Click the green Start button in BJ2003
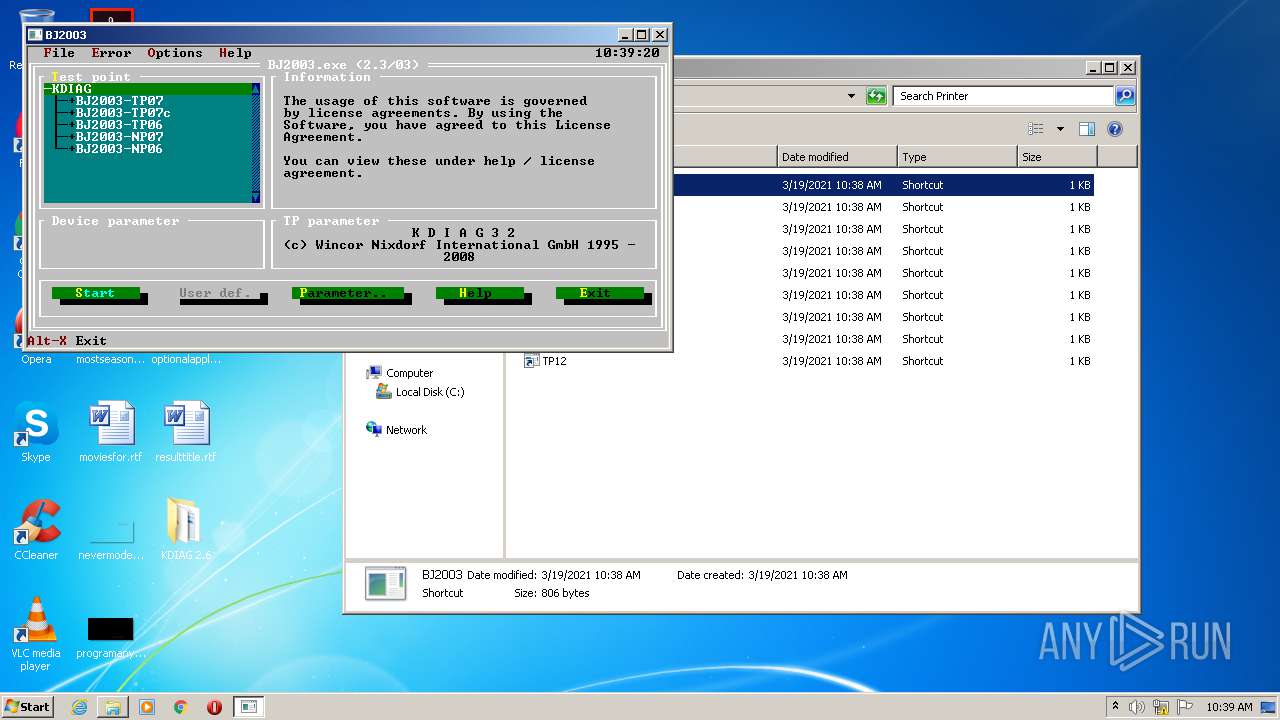This screenshot has width=1280, height=720. (x=95, y=293)
